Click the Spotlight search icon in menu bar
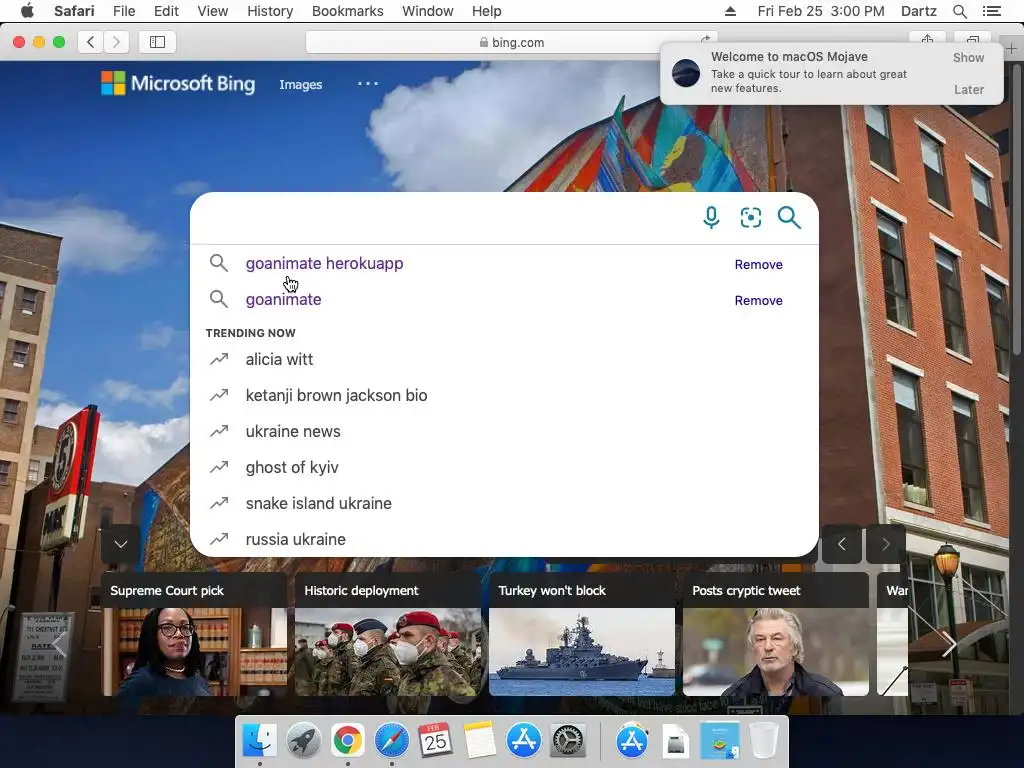 [959, 11]
